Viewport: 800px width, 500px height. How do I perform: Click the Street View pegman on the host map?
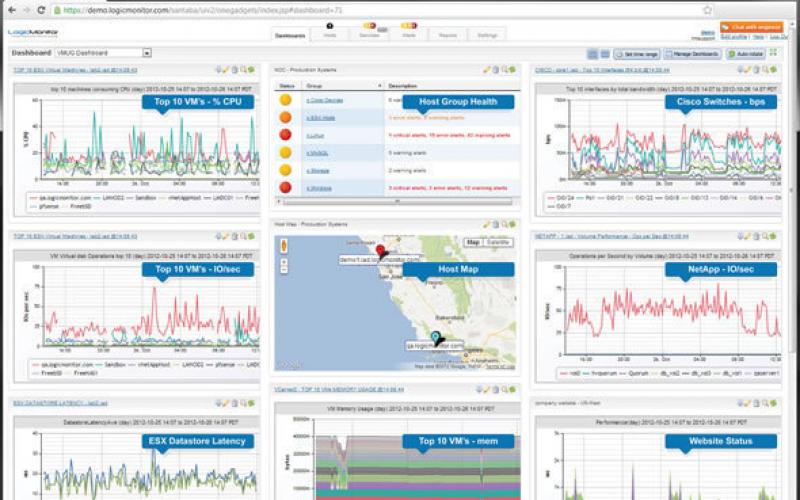[282, 243]
